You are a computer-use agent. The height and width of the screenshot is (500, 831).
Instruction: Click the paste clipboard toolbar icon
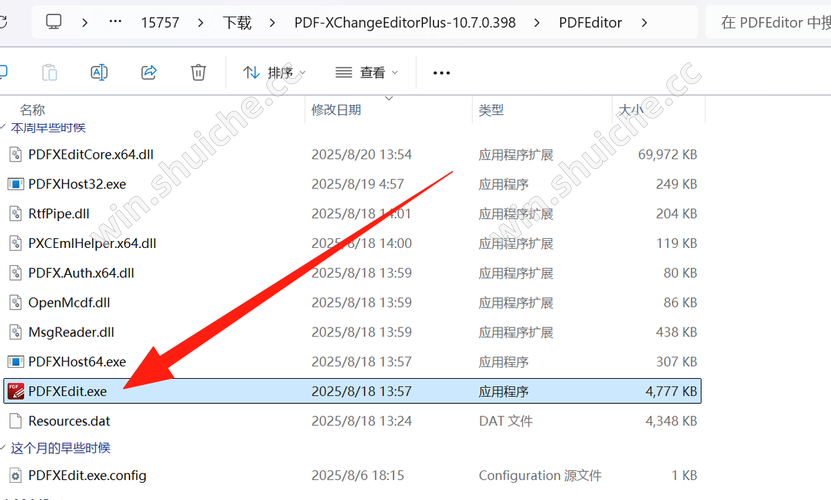[x=49, y=72]
